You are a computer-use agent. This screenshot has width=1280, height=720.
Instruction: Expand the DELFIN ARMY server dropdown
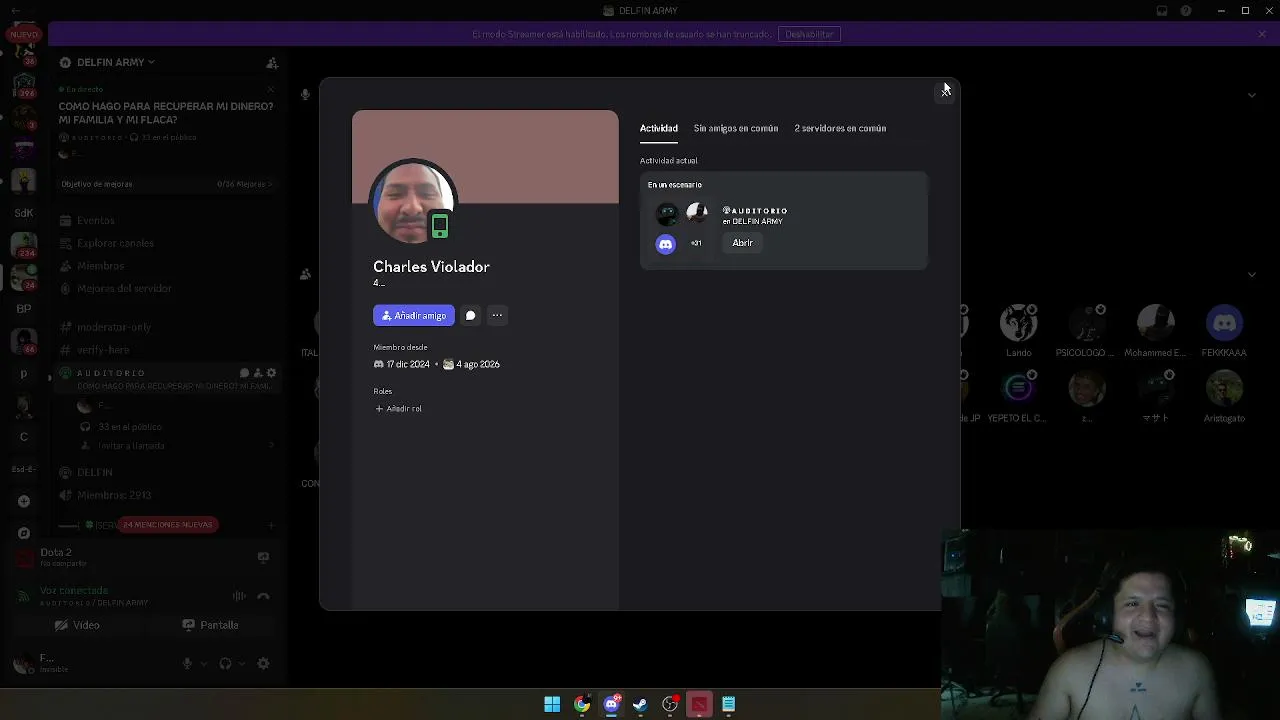point(116,62)
